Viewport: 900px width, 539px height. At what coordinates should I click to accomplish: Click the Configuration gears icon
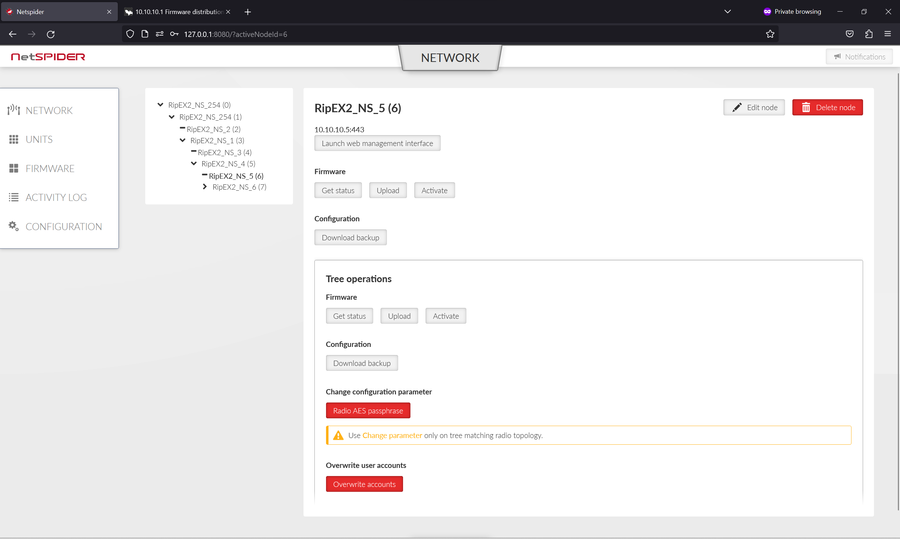tap(14, 226)
